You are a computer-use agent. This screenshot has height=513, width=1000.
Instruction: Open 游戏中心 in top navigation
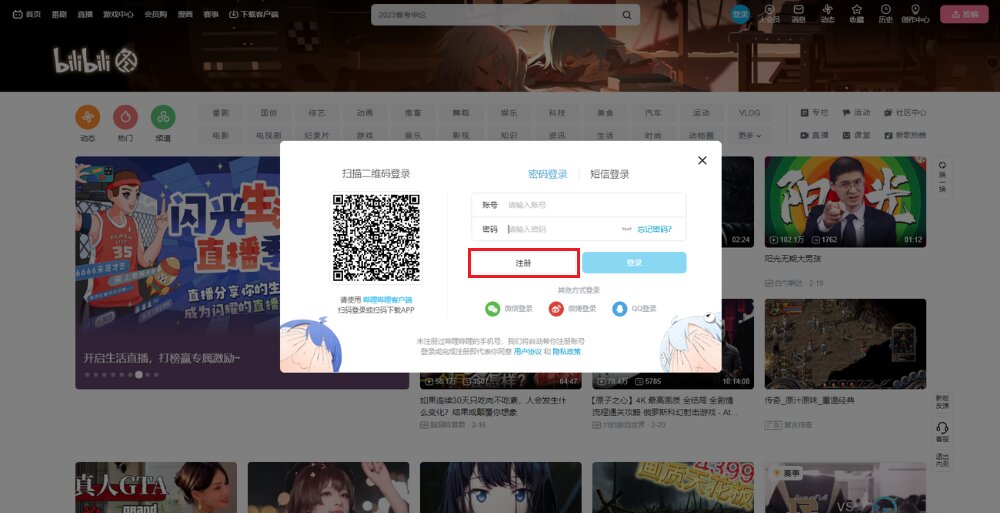coord(119,14)
